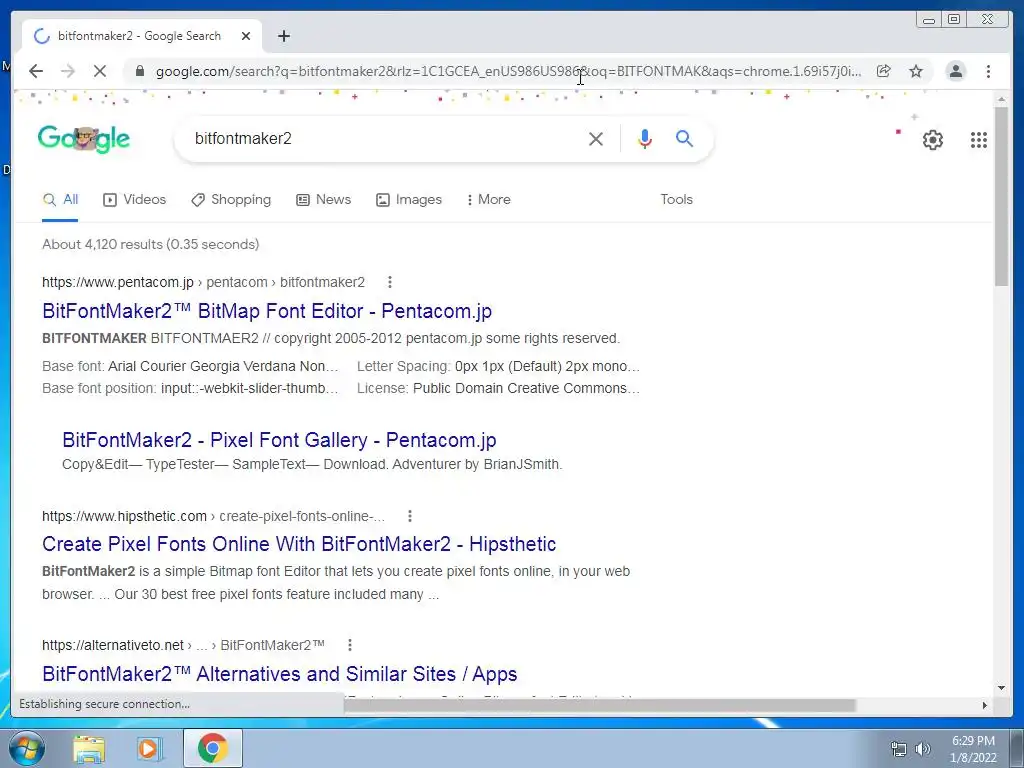1024x768 pixels.
Task: Click the horizontal scrollbar thumb
Action: (600, 705)
